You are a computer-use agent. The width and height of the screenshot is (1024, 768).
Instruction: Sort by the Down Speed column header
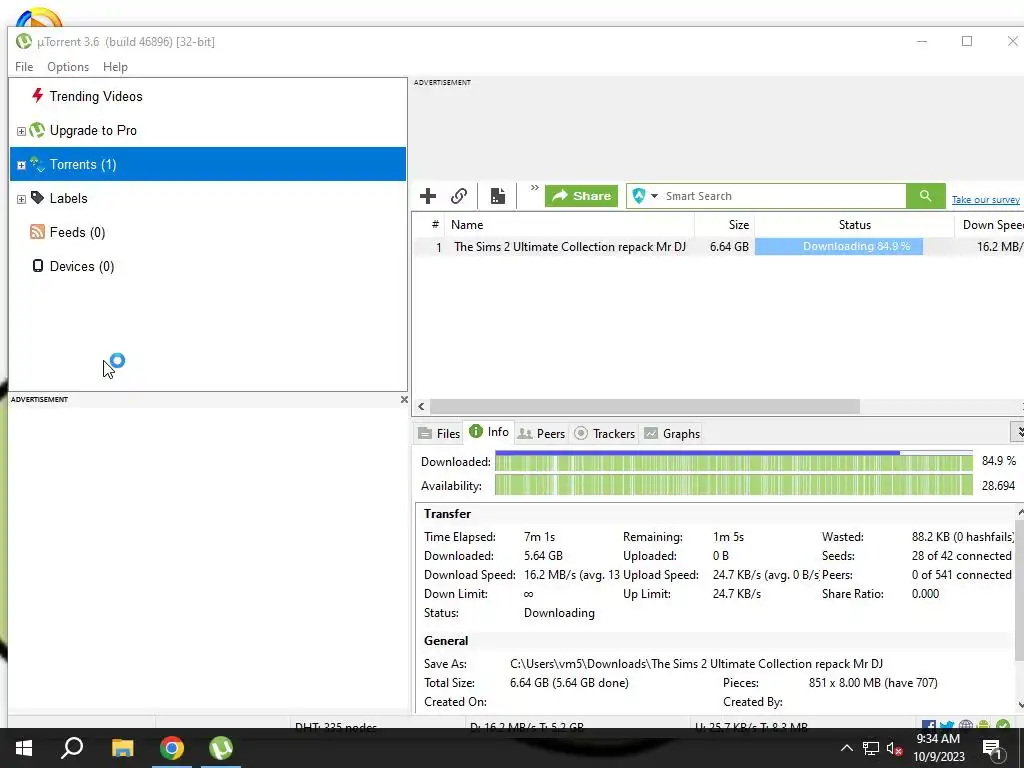[x=989, y=225]
